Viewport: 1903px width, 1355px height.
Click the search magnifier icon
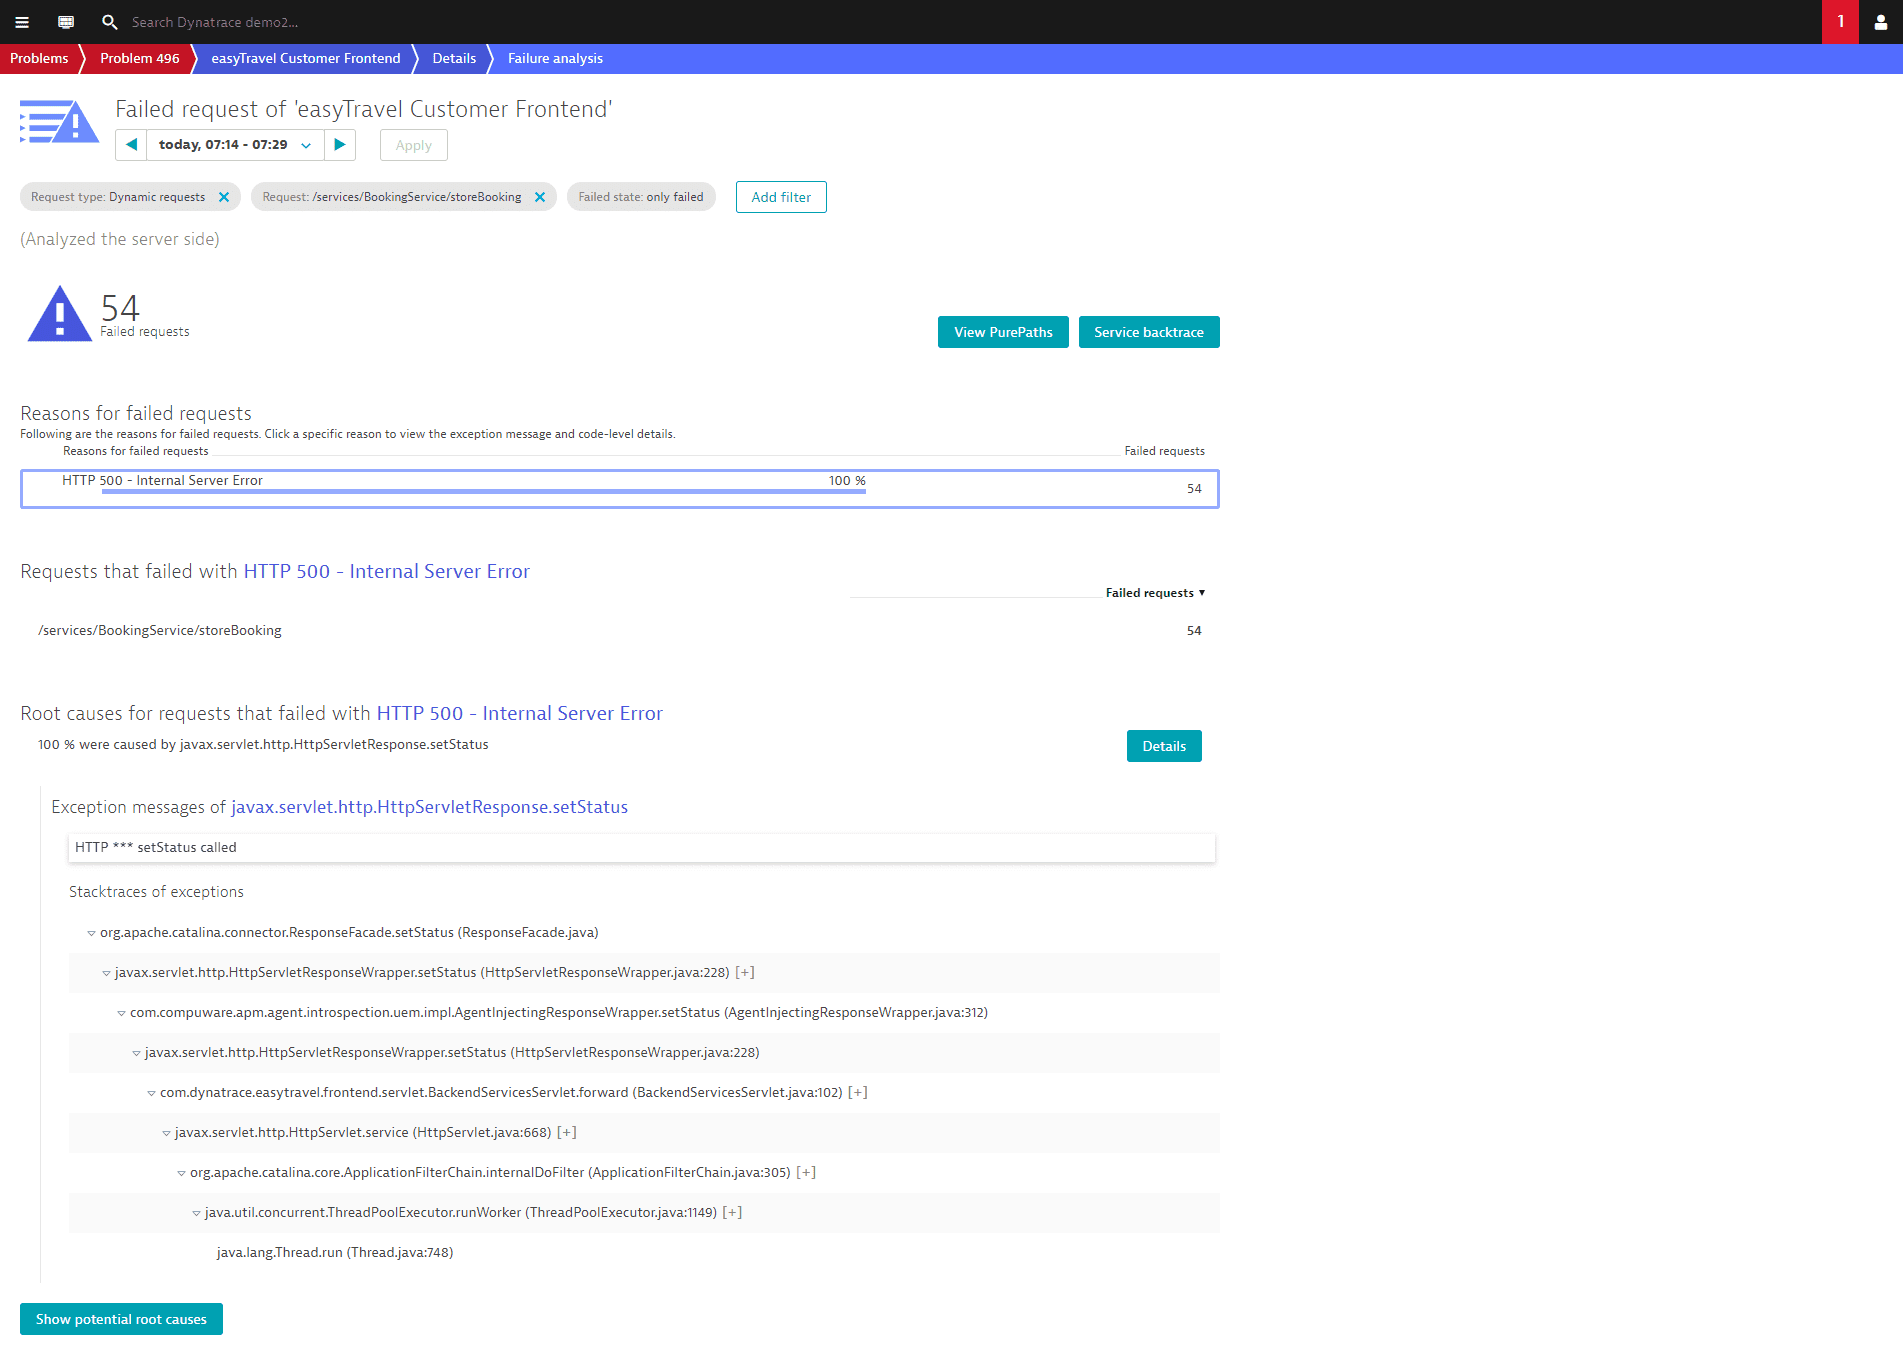click(x=110, y=22)
